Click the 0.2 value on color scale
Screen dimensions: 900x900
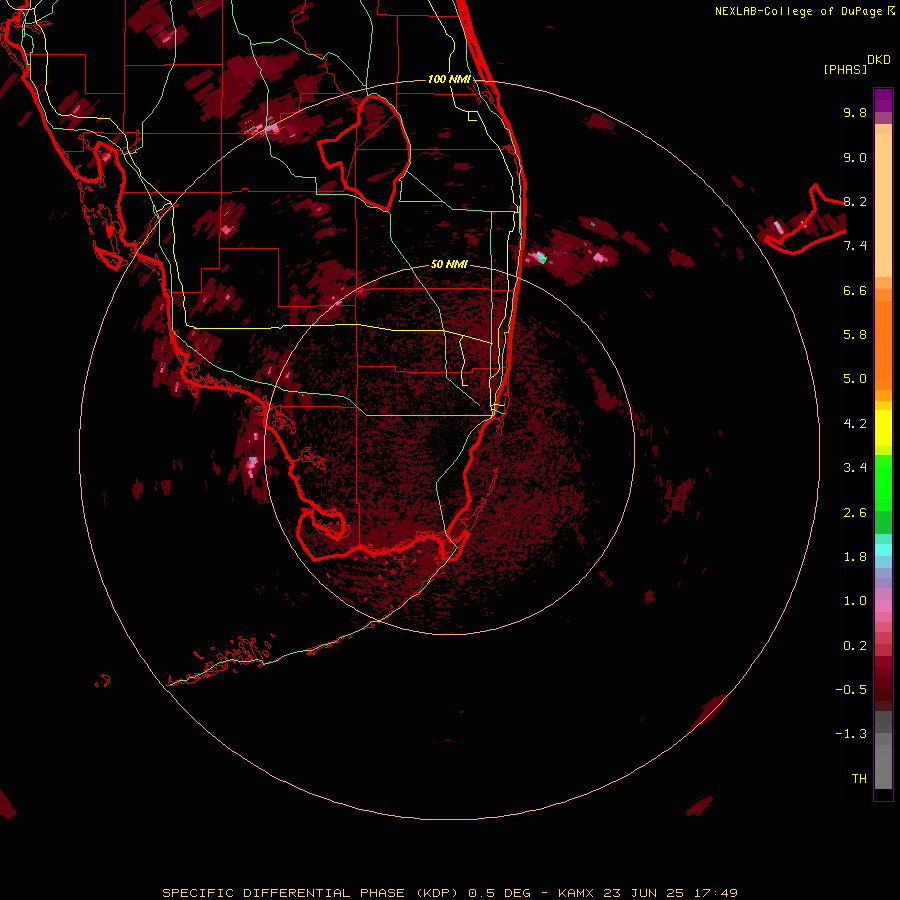click(855, 646)
